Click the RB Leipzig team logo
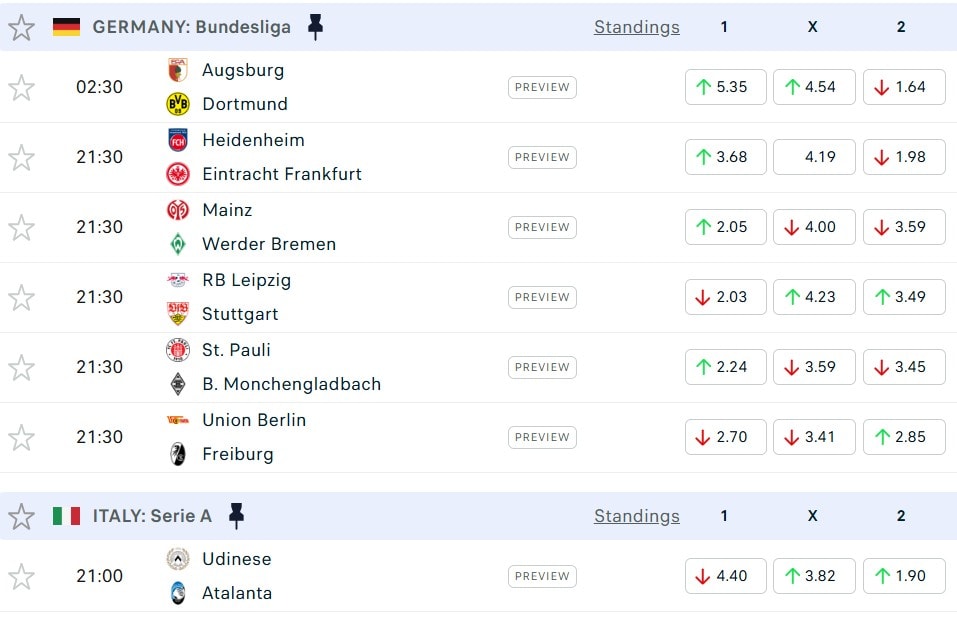Image resolution: width=957 pixels, height=618 pixels. pyautogui.click(x=178, y=280)
